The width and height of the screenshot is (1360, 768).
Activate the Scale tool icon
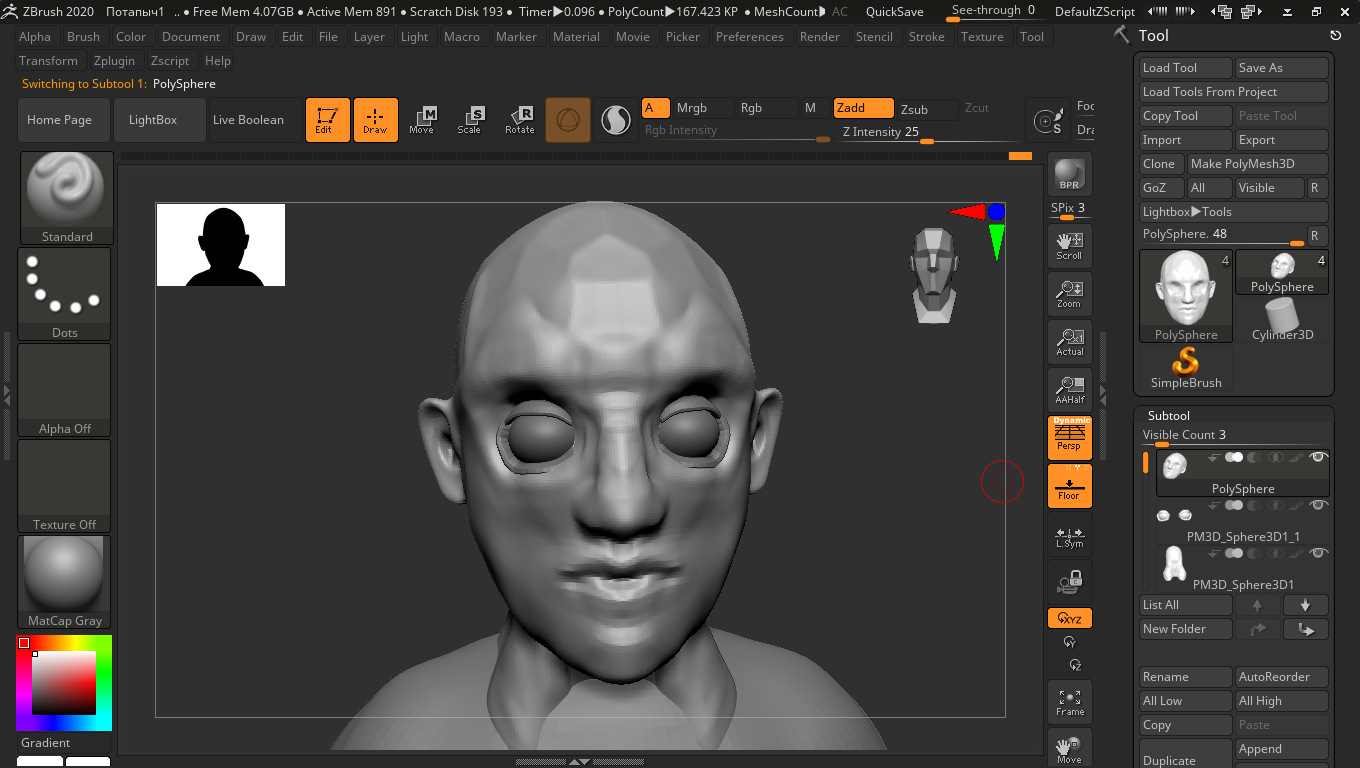point(469,120)
